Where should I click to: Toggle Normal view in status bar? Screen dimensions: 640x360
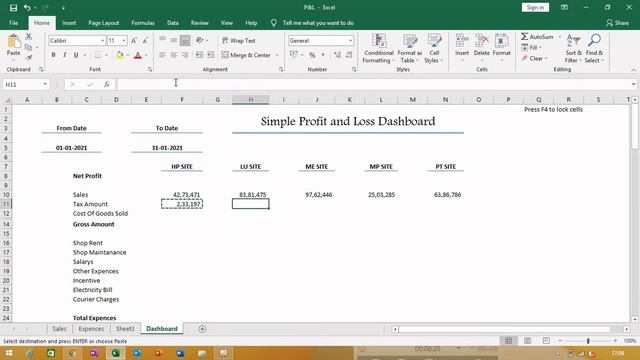(x=508, y=341)
